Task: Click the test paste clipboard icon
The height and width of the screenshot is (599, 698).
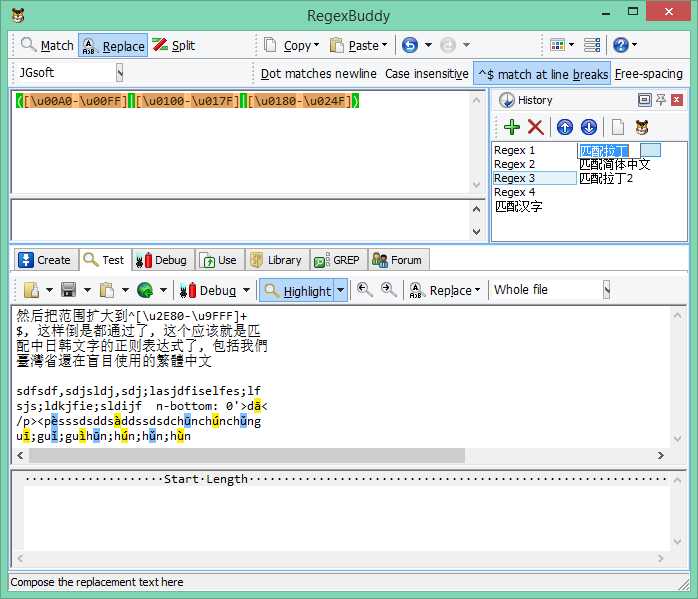Action: (107, 291)
